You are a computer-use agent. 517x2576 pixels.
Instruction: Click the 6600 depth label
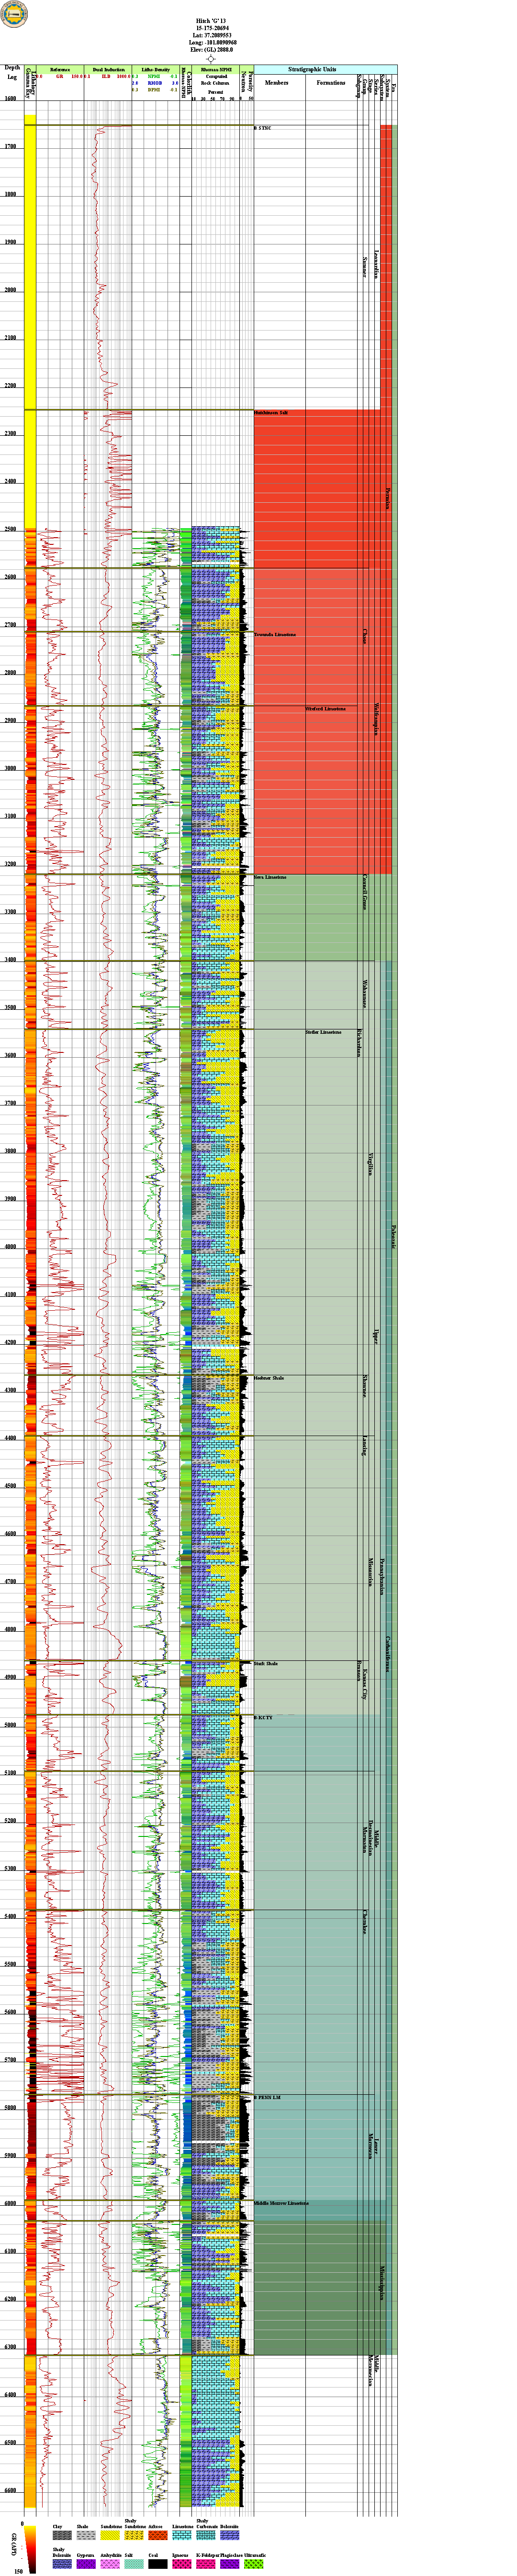click(10, 2489)
